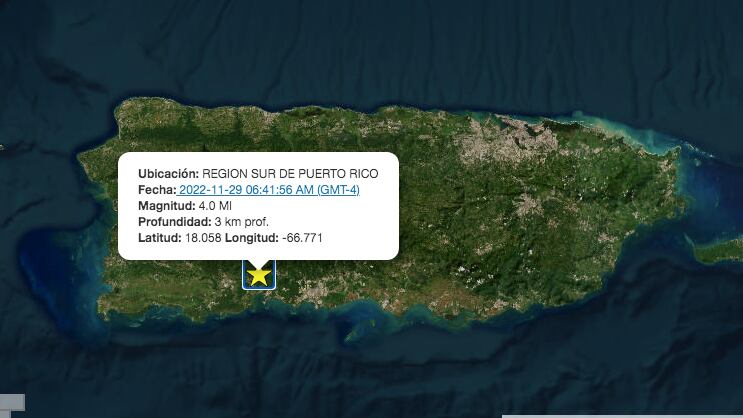Click the bold Fecha label in popup

157,190
